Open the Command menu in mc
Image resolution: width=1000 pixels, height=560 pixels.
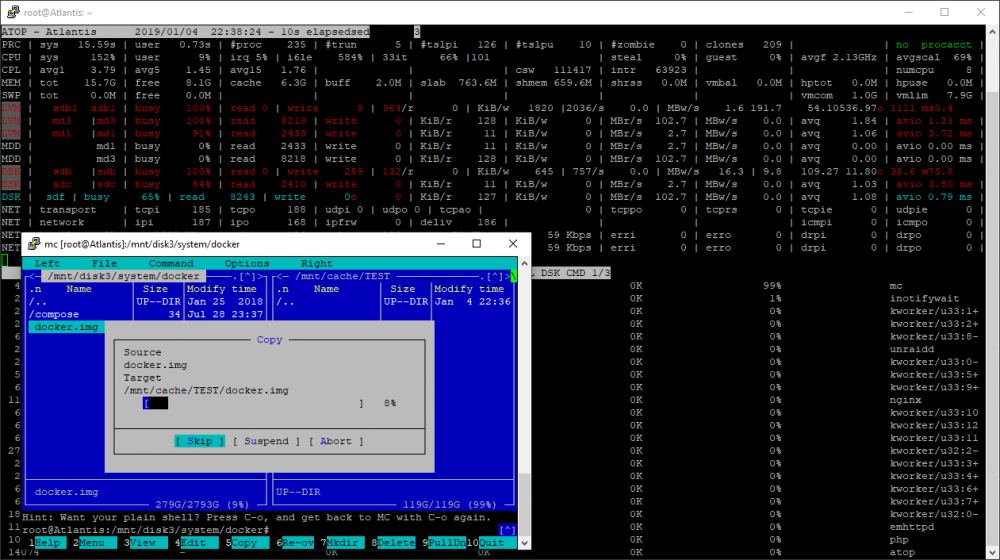[x=171, y=263]
